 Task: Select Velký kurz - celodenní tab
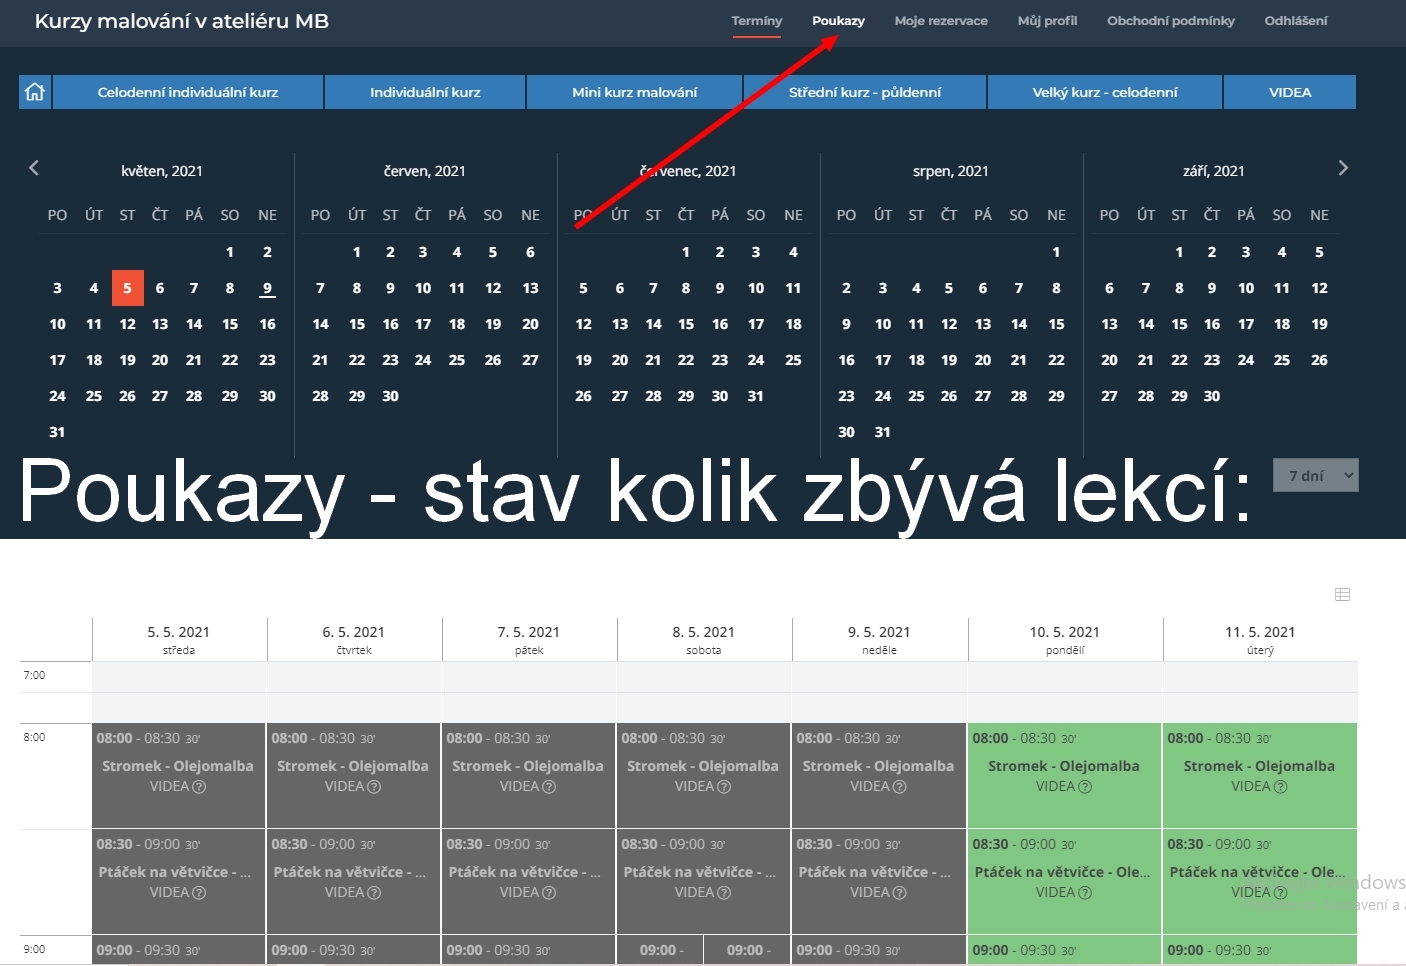pyautogui.click(x=1105, y=92)
